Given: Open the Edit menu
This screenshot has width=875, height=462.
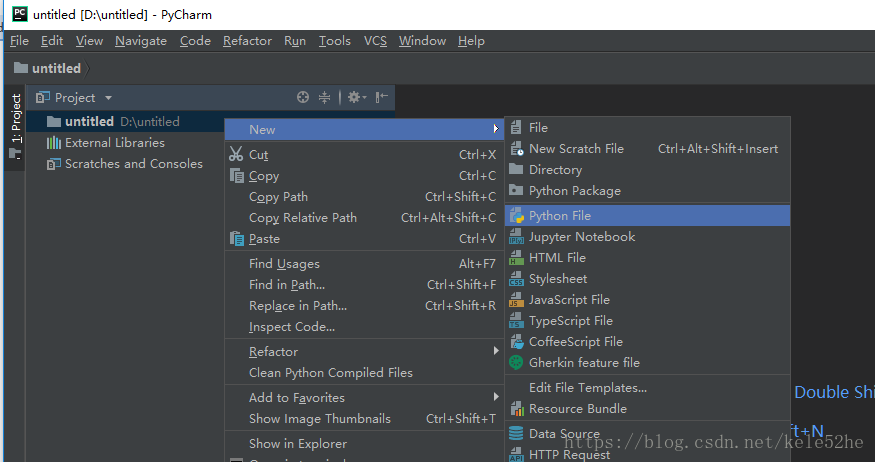Looking at the screenshot, I should pos(52,41).
